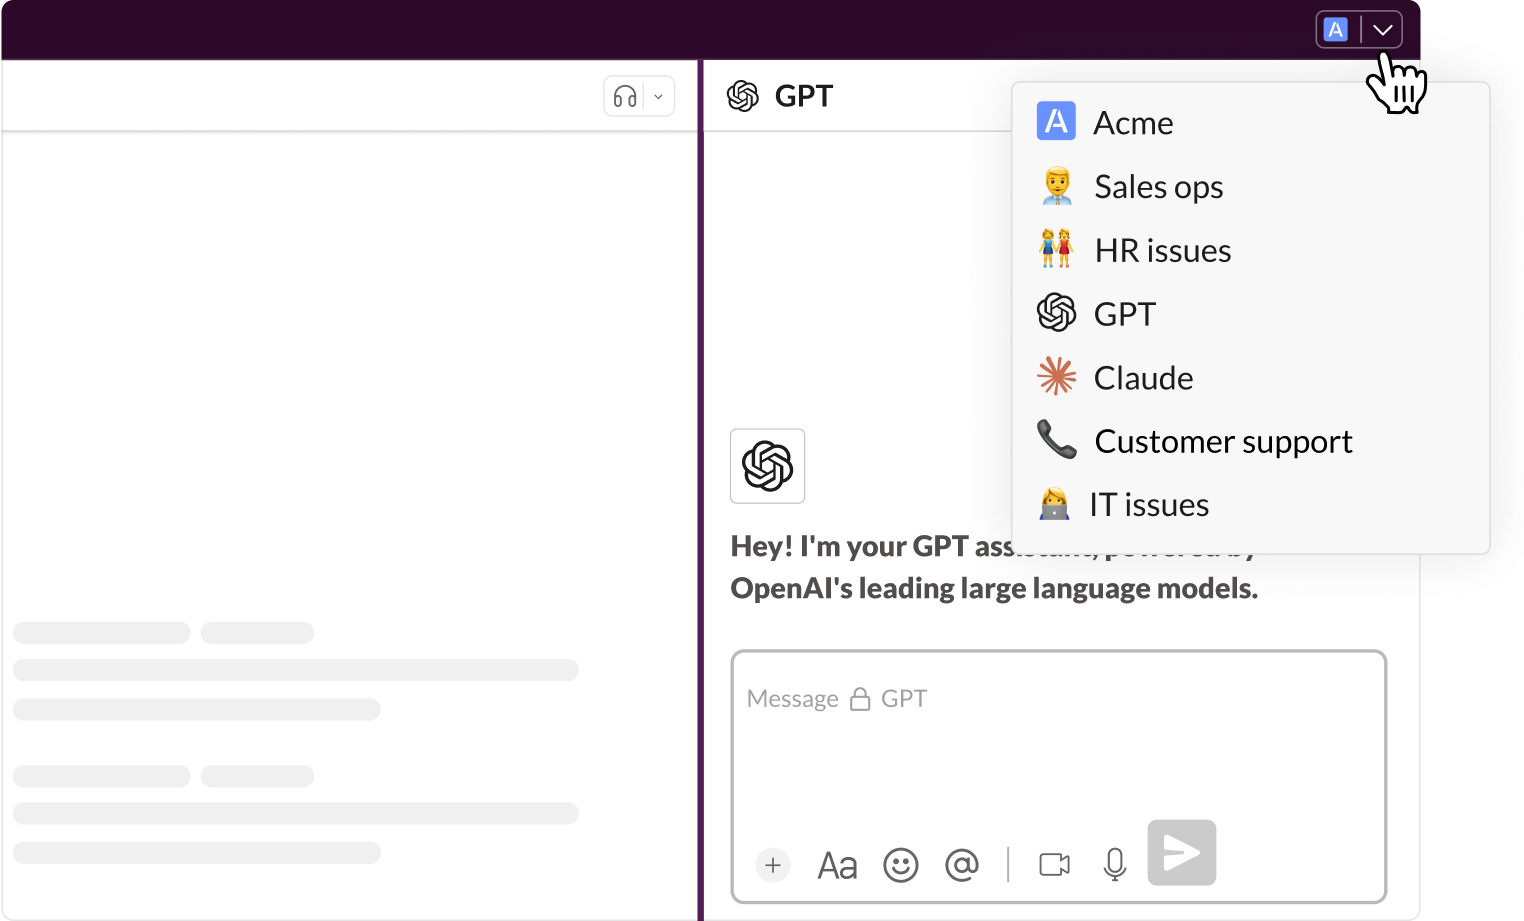Image resolution: width=1524 pixels, height=921 pixels.
Task: Click the Customer support phone icon
Action: pyautogui.click(x=1057, y=439)
